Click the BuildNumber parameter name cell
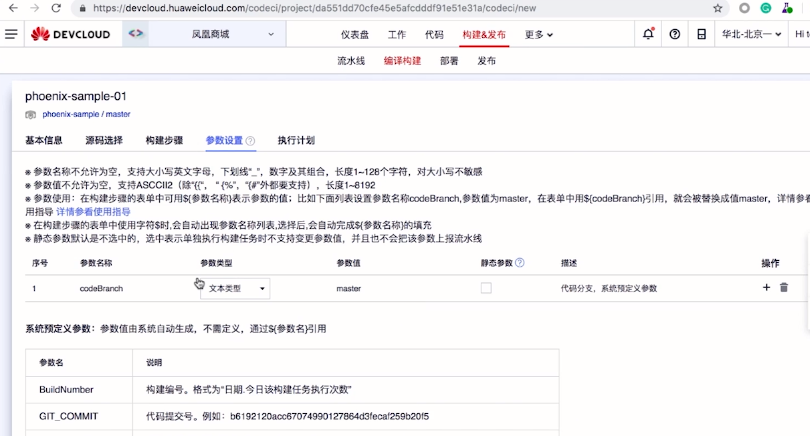The width and height of the screenshot is (810, 436). pyautogui.click(x=67, y=390)
